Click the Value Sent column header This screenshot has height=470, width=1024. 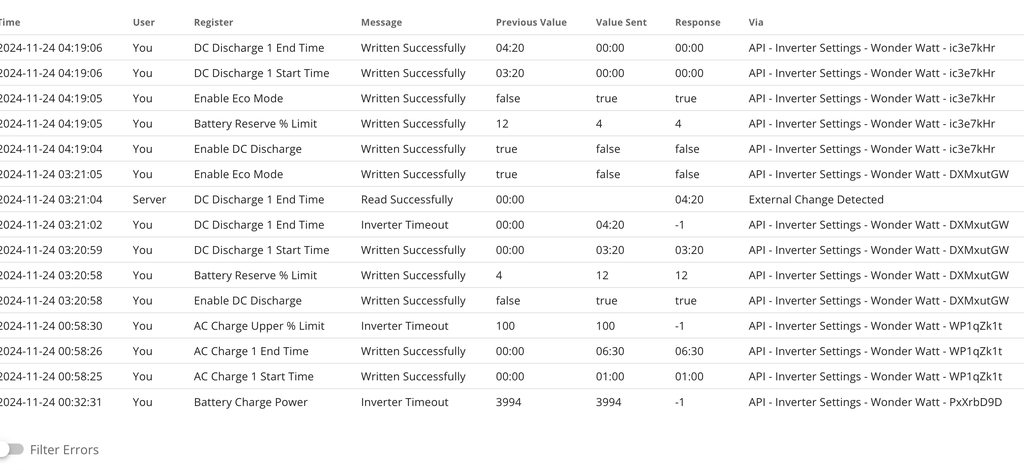click(621, 22)
